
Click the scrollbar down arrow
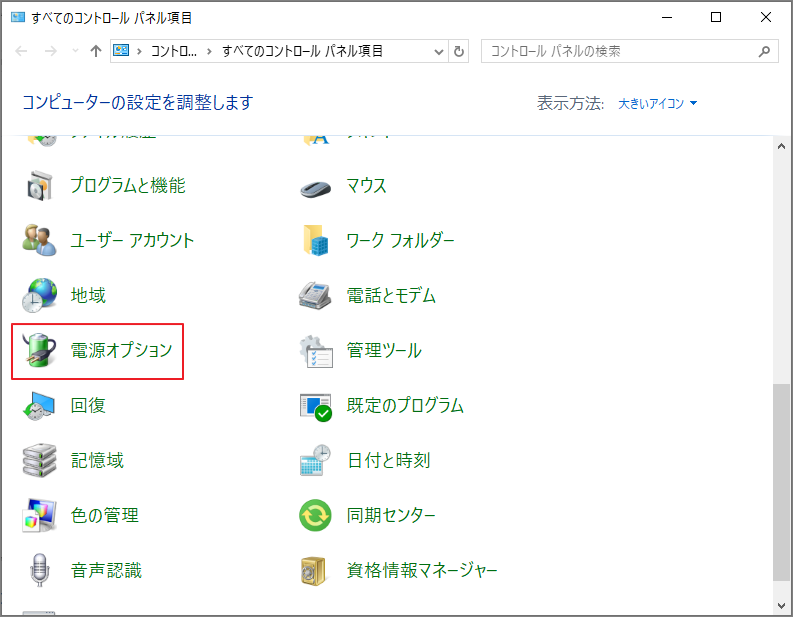(x=781, y=605)
